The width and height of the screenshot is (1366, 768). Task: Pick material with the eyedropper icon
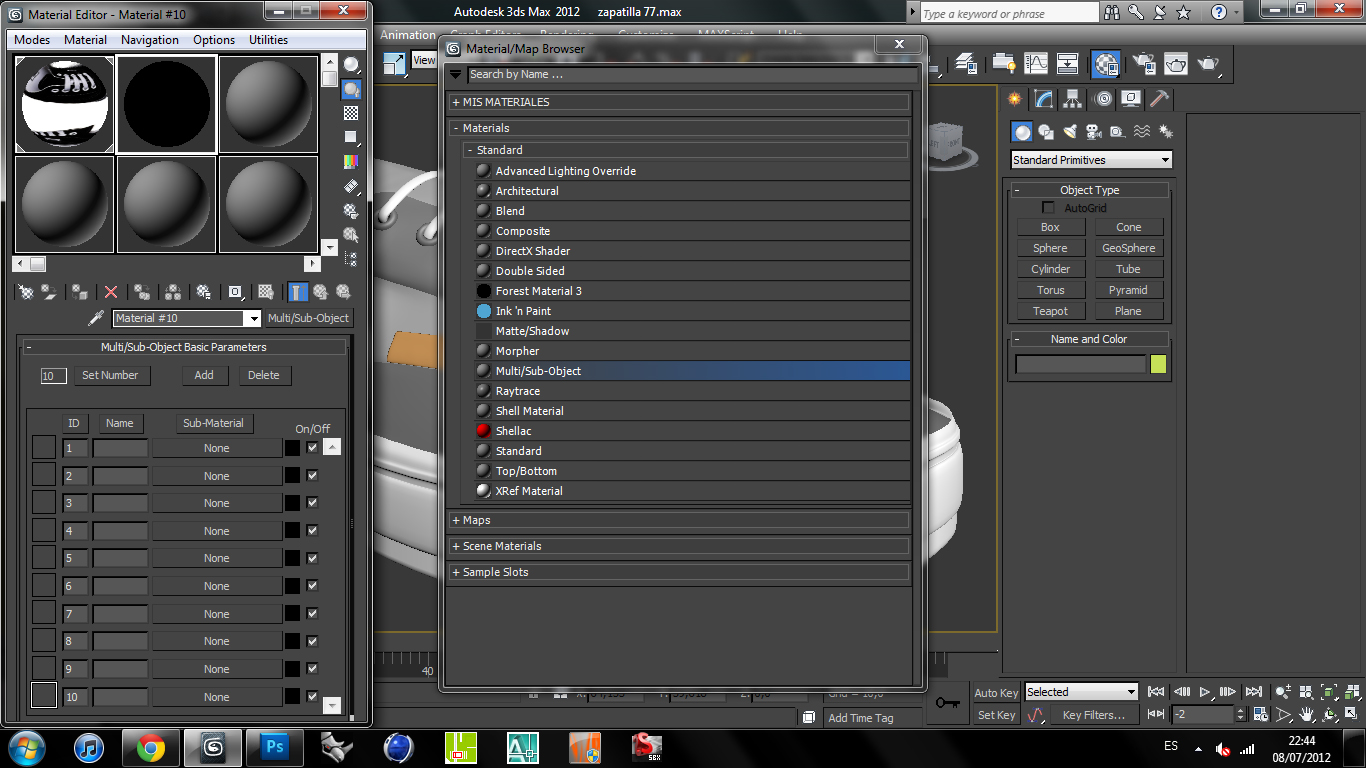click(96, 318)
